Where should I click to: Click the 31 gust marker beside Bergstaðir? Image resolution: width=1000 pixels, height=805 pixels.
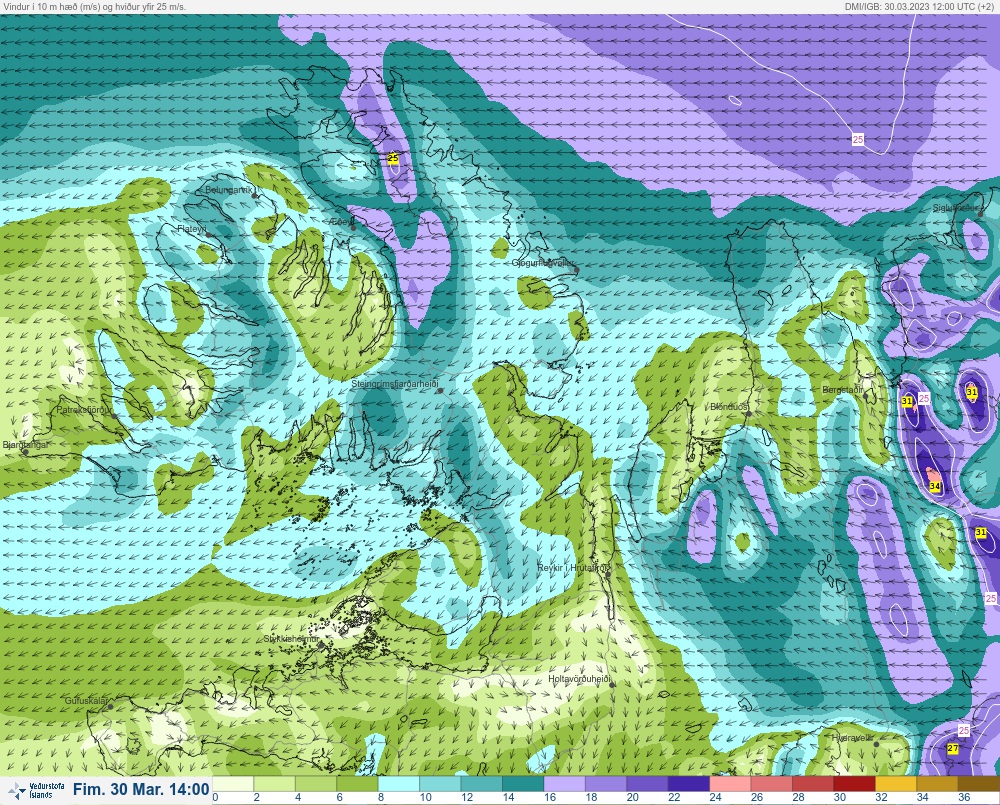click(x=907, y=401)
